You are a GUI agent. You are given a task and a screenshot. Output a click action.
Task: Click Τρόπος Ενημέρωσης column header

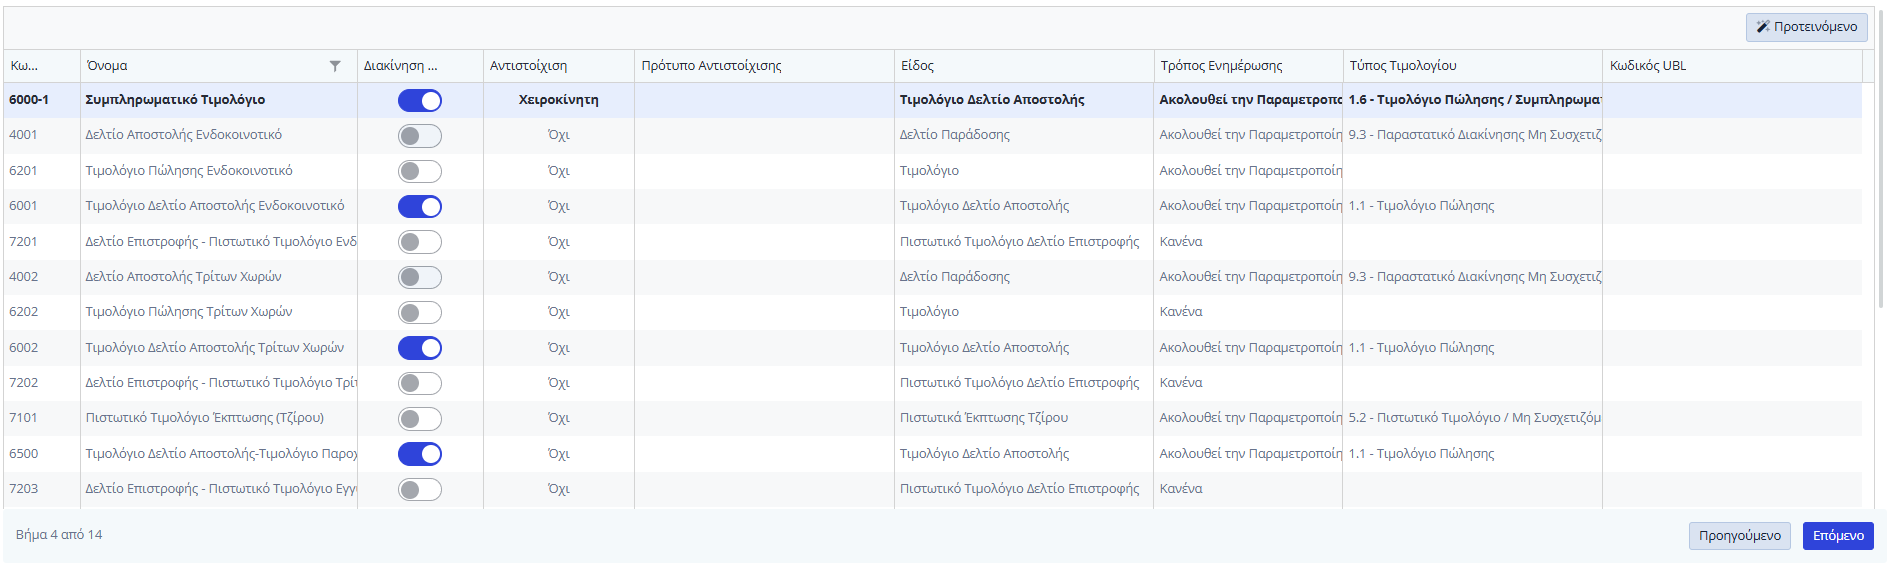click(1220, 66)
